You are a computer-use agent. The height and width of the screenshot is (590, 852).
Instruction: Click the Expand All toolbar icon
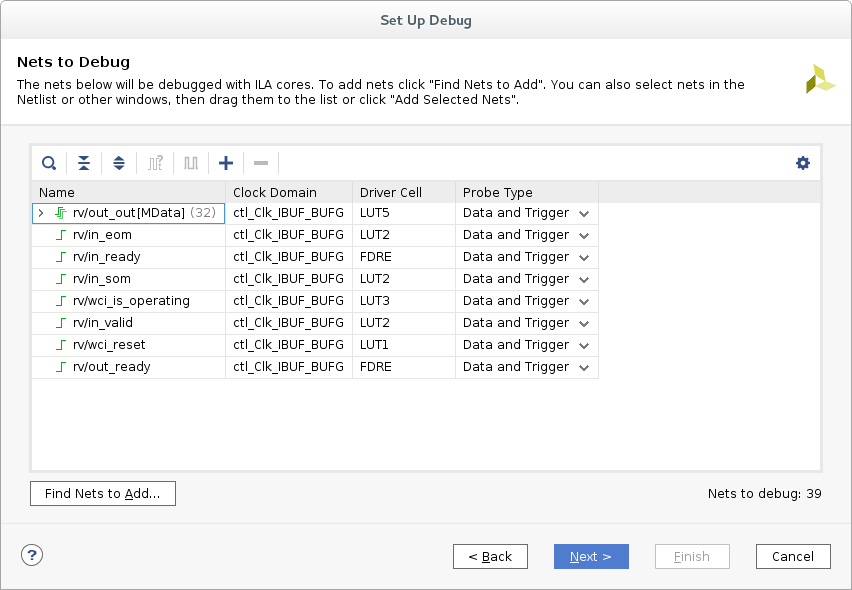(119, 163)
